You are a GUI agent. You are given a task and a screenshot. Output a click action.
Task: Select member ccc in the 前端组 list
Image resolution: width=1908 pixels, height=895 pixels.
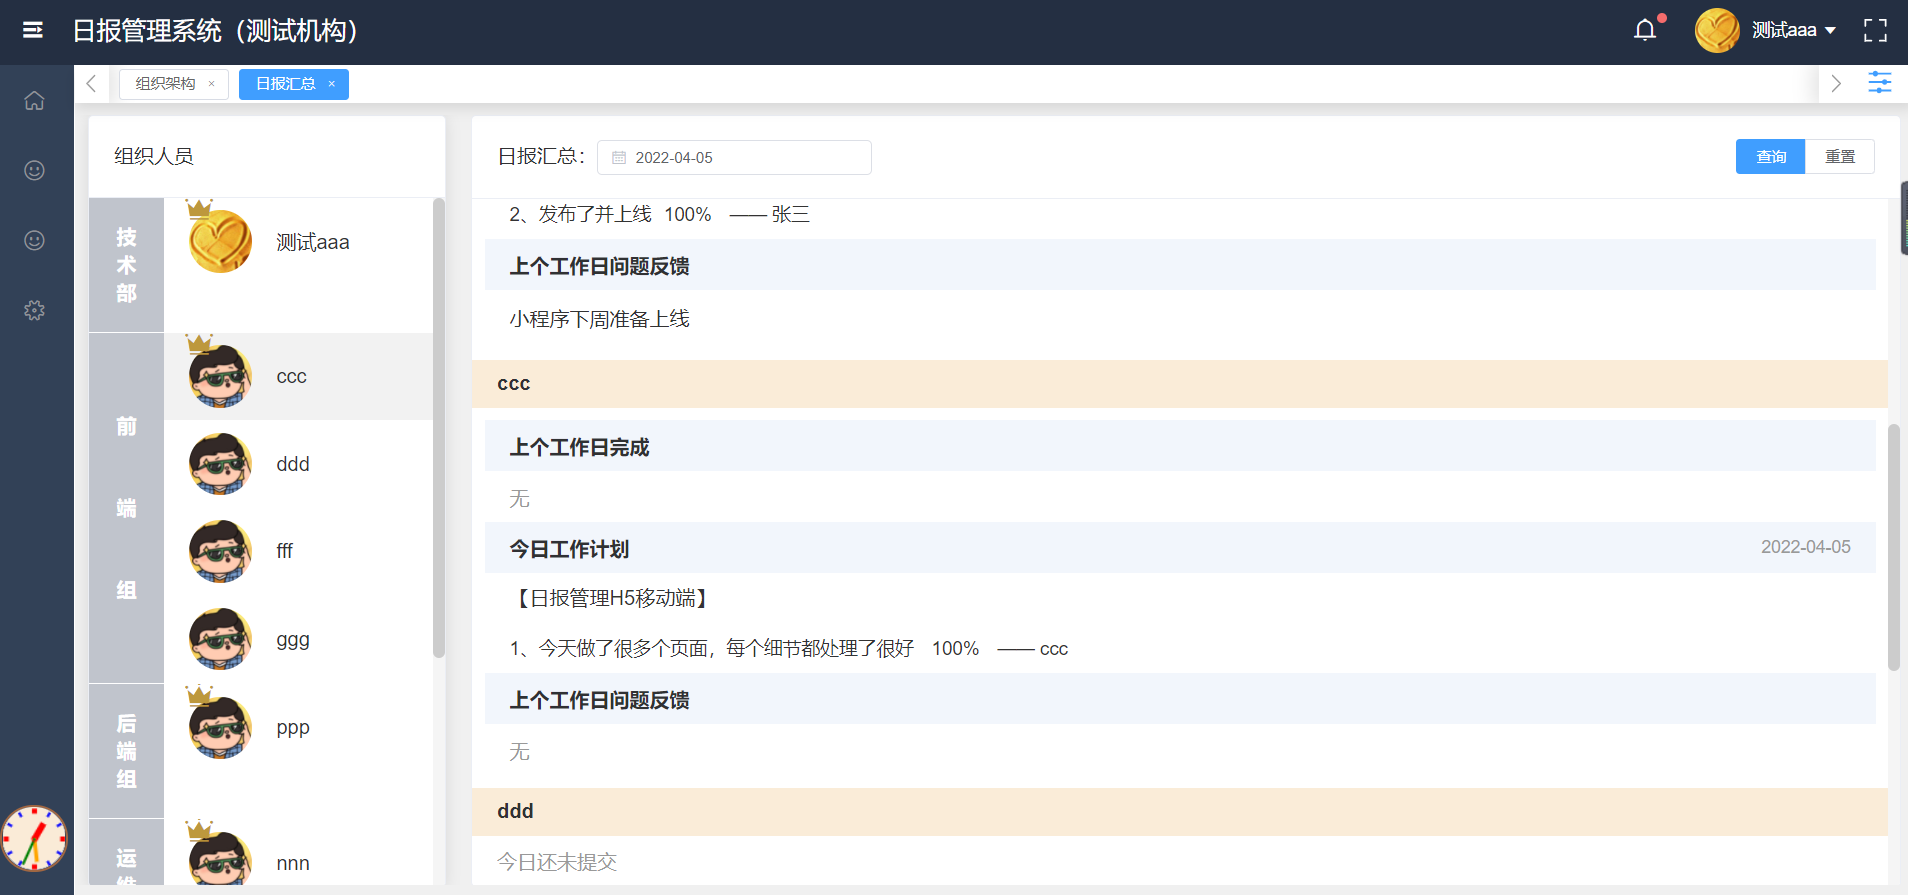point(298,377)
